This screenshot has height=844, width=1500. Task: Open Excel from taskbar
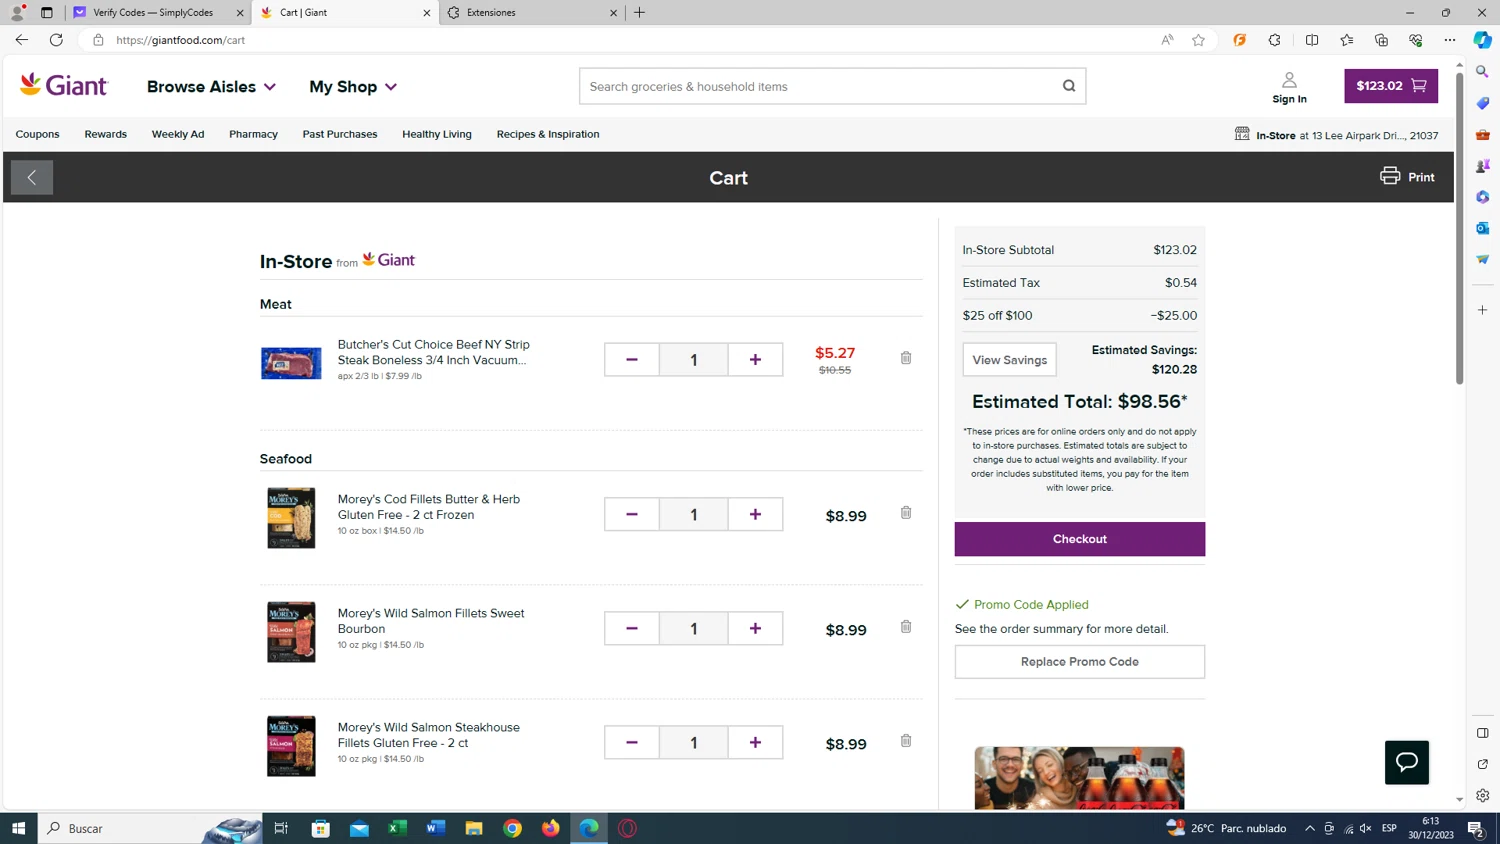[397, 828]
